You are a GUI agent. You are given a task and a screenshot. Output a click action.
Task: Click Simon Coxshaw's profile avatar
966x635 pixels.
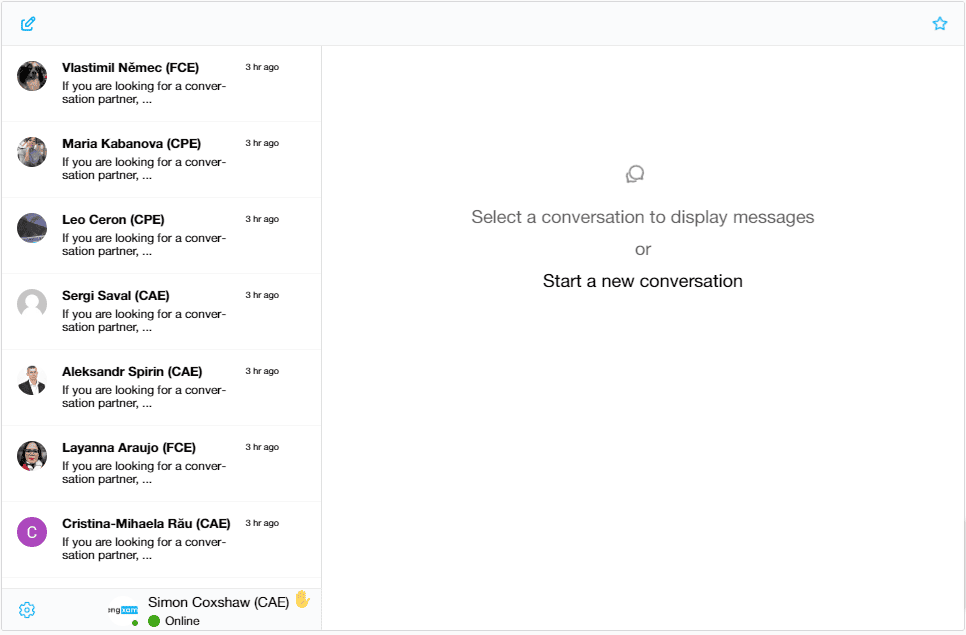coord(124,609)
